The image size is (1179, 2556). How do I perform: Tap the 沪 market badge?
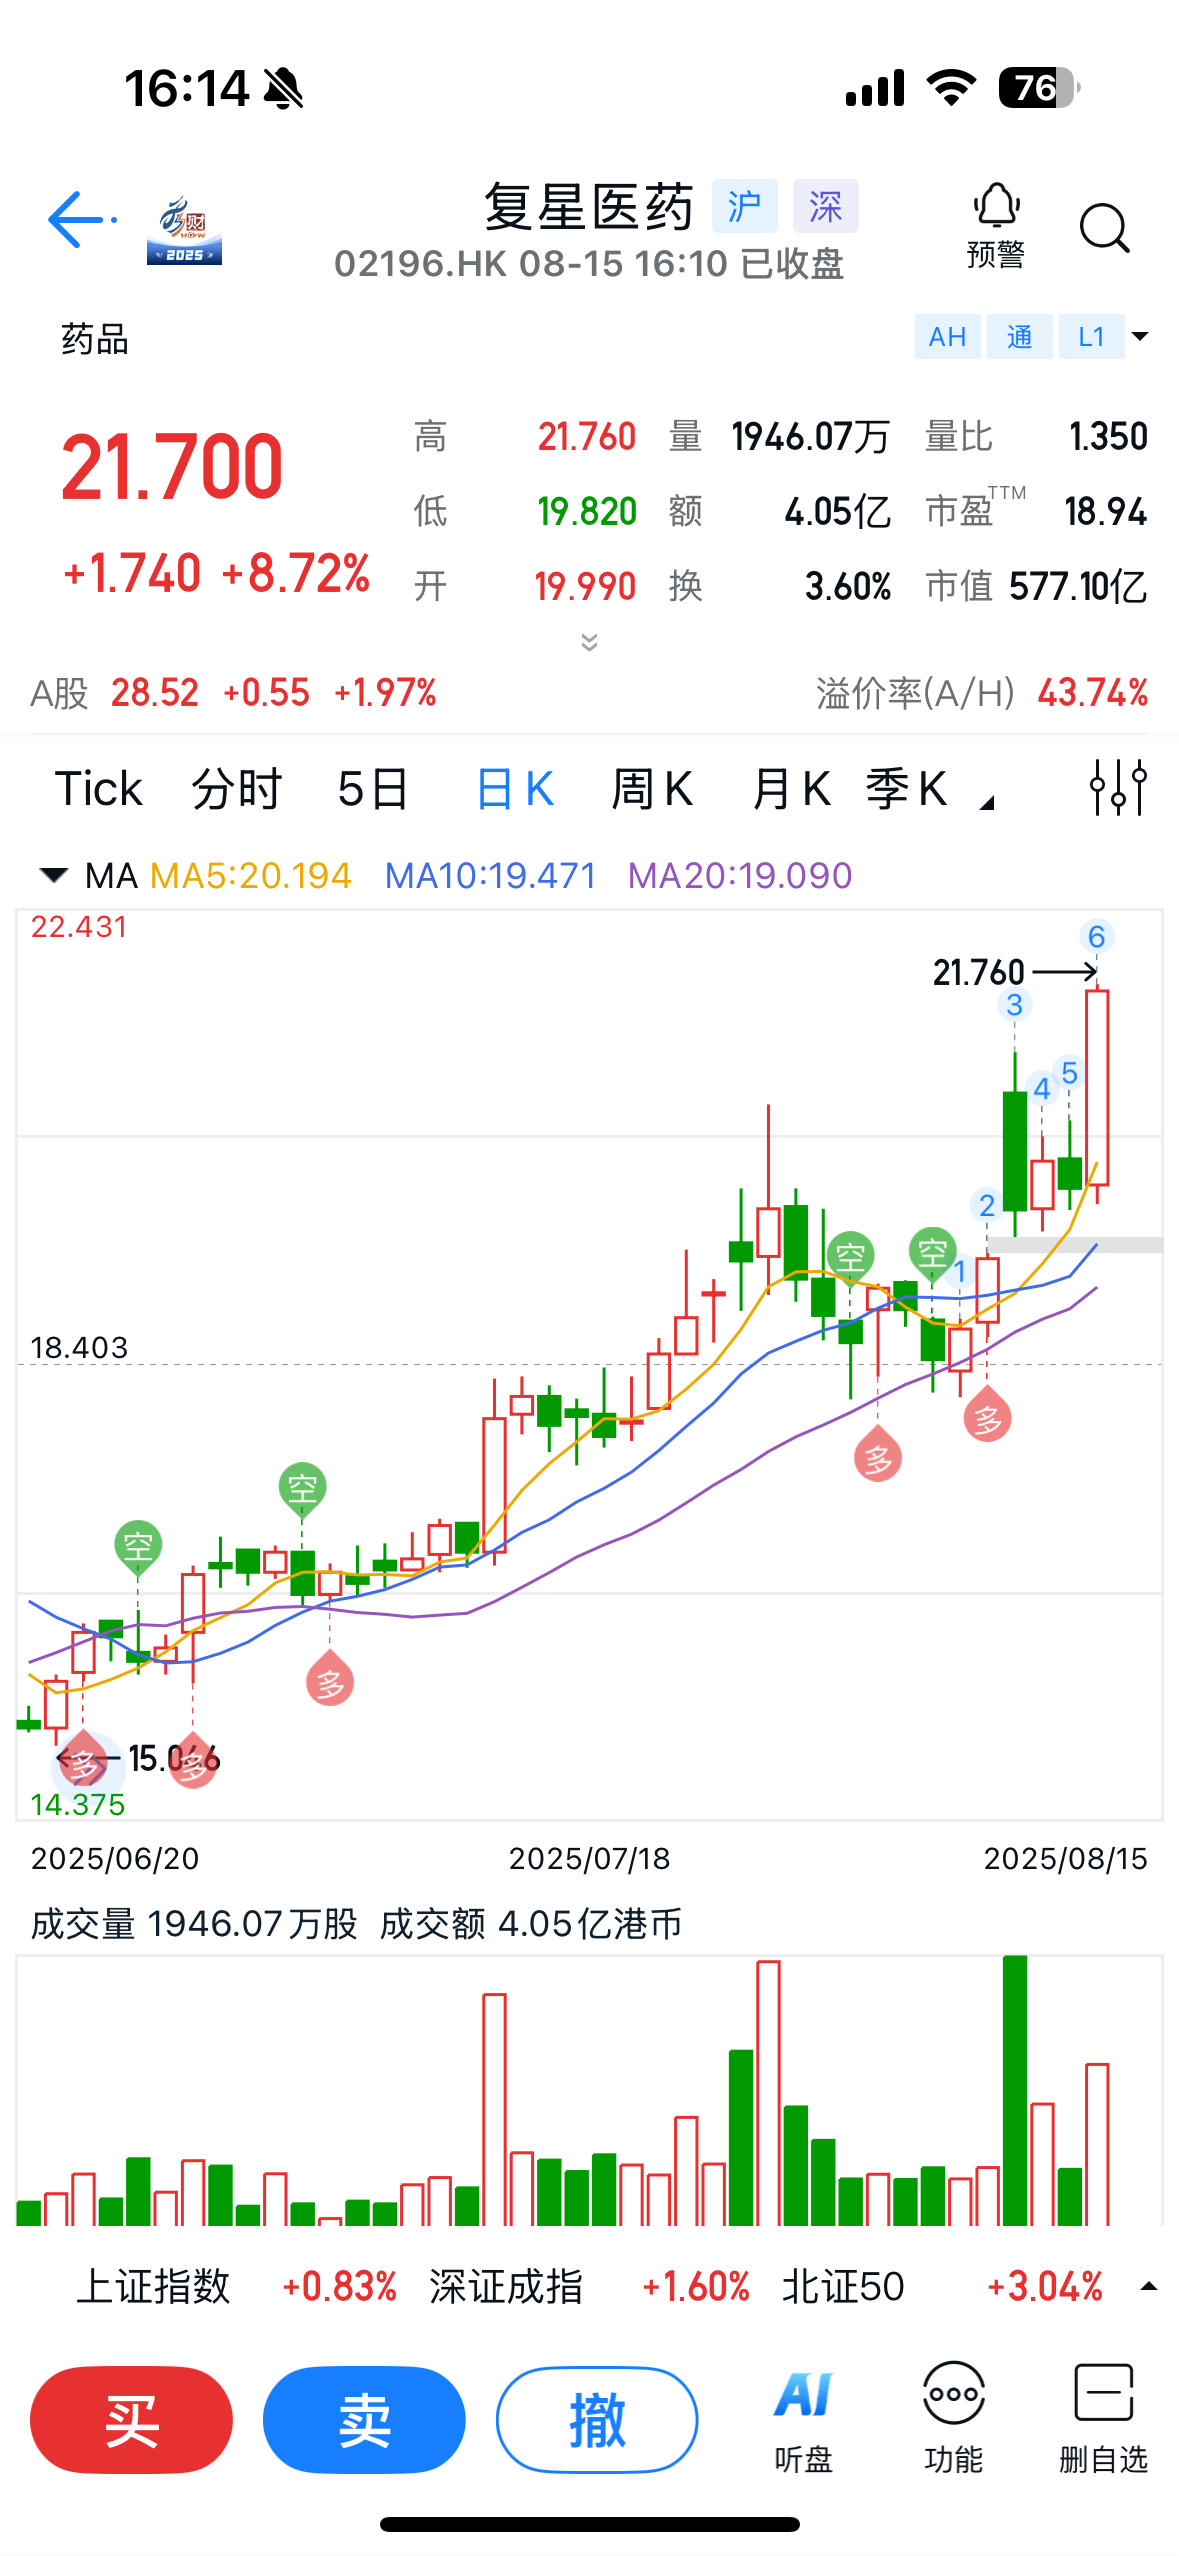coord(744,207)
